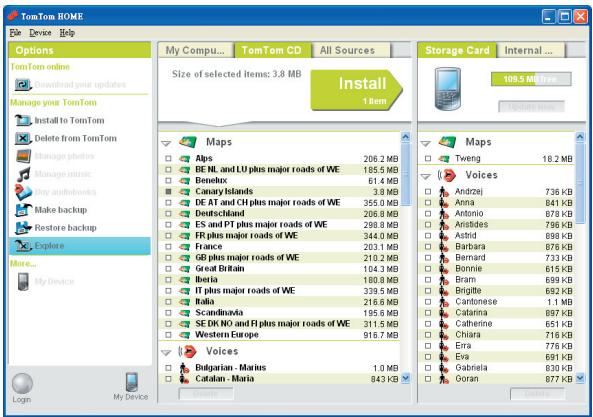Click the up arrow of TomTom CD list scrollbar
The width and height of the screenshot is (593, 417).
[405, 137]
